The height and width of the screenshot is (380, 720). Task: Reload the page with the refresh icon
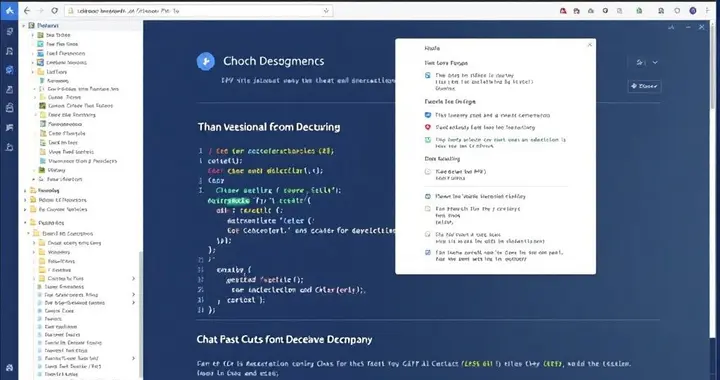(55, 11)
